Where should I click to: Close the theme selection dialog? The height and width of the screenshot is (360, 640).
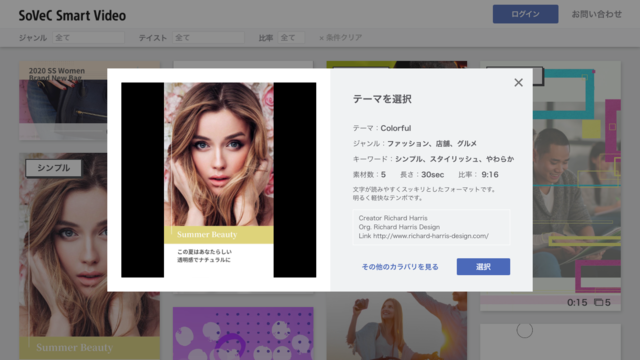(518, 82)
